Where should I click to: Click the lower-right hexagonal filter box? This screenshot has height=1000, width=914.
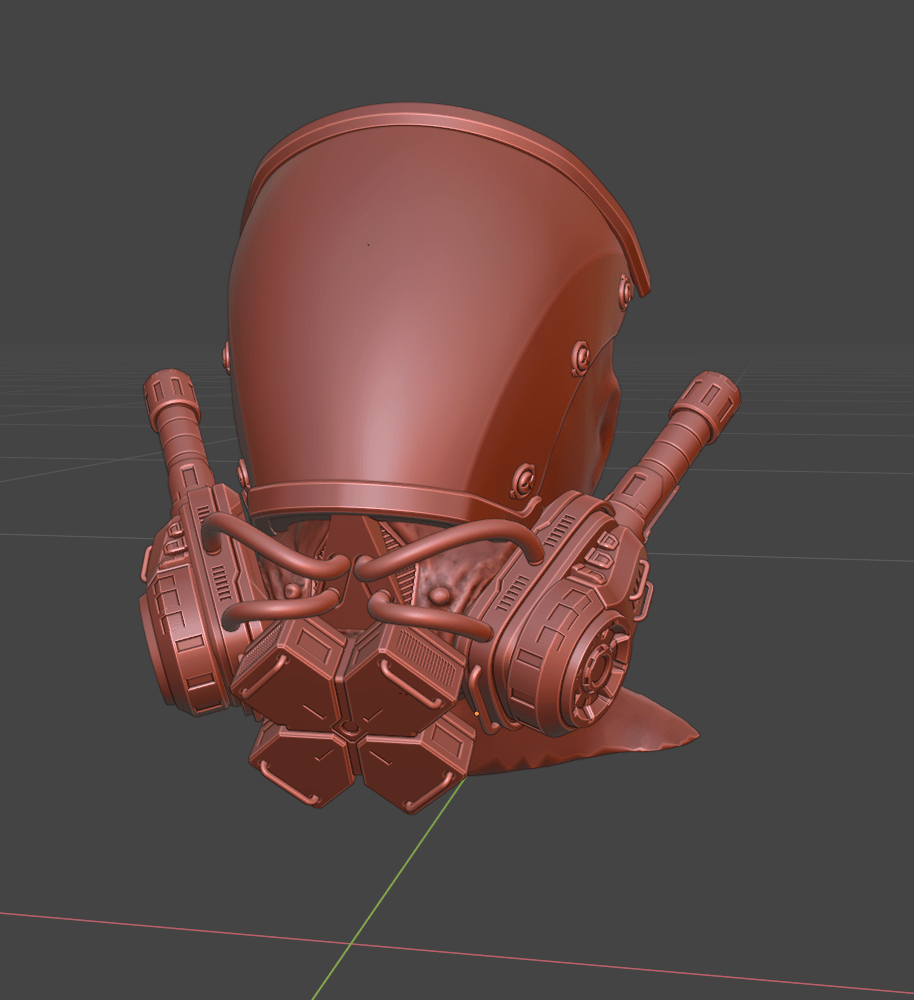tap(412, 765)
